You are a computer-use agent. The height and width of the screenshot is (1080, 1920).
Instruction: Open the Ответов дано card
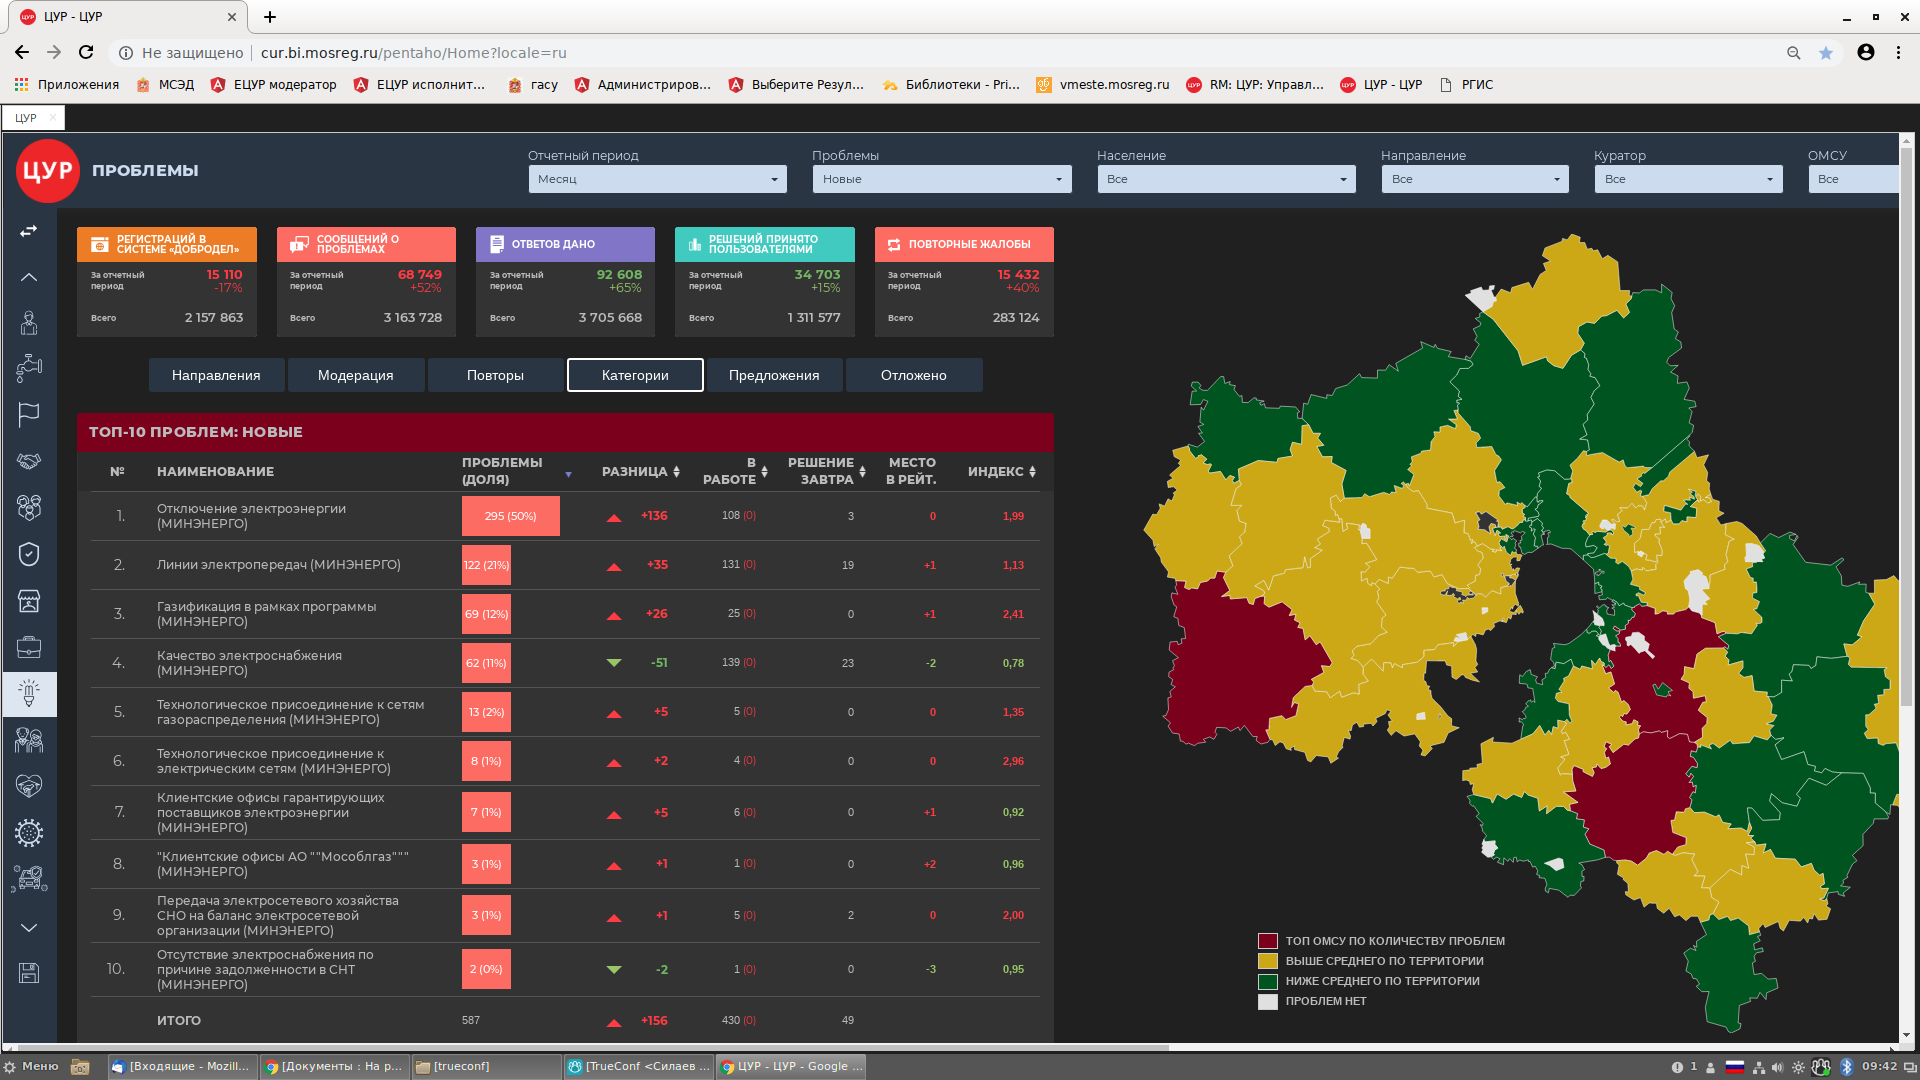pos(565,282)
